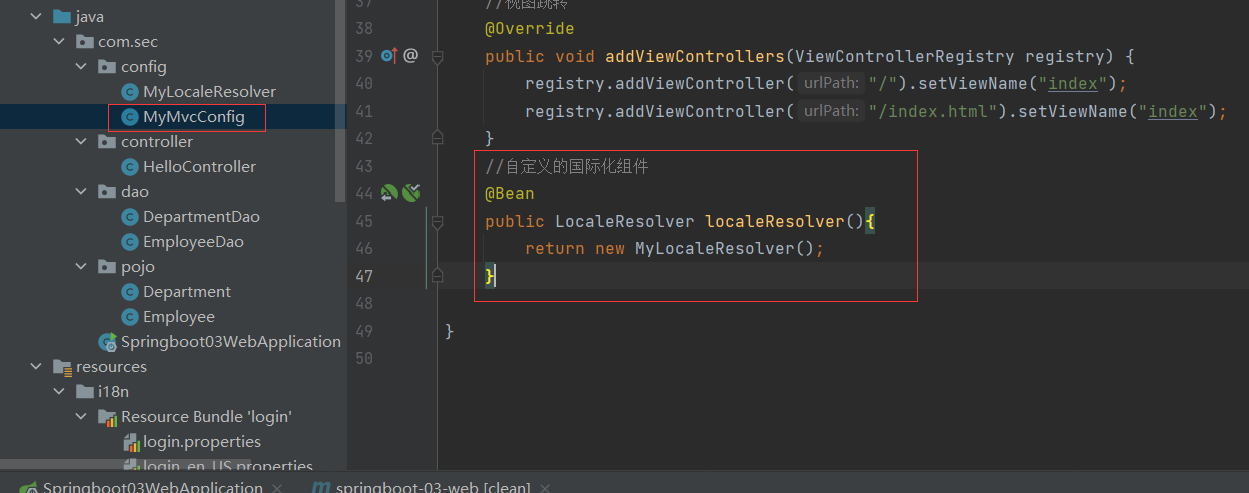The height and width of the screenshot is (493, 1249).
Task: Click the override gutter icon on line 39
Action: pos(389,56)
